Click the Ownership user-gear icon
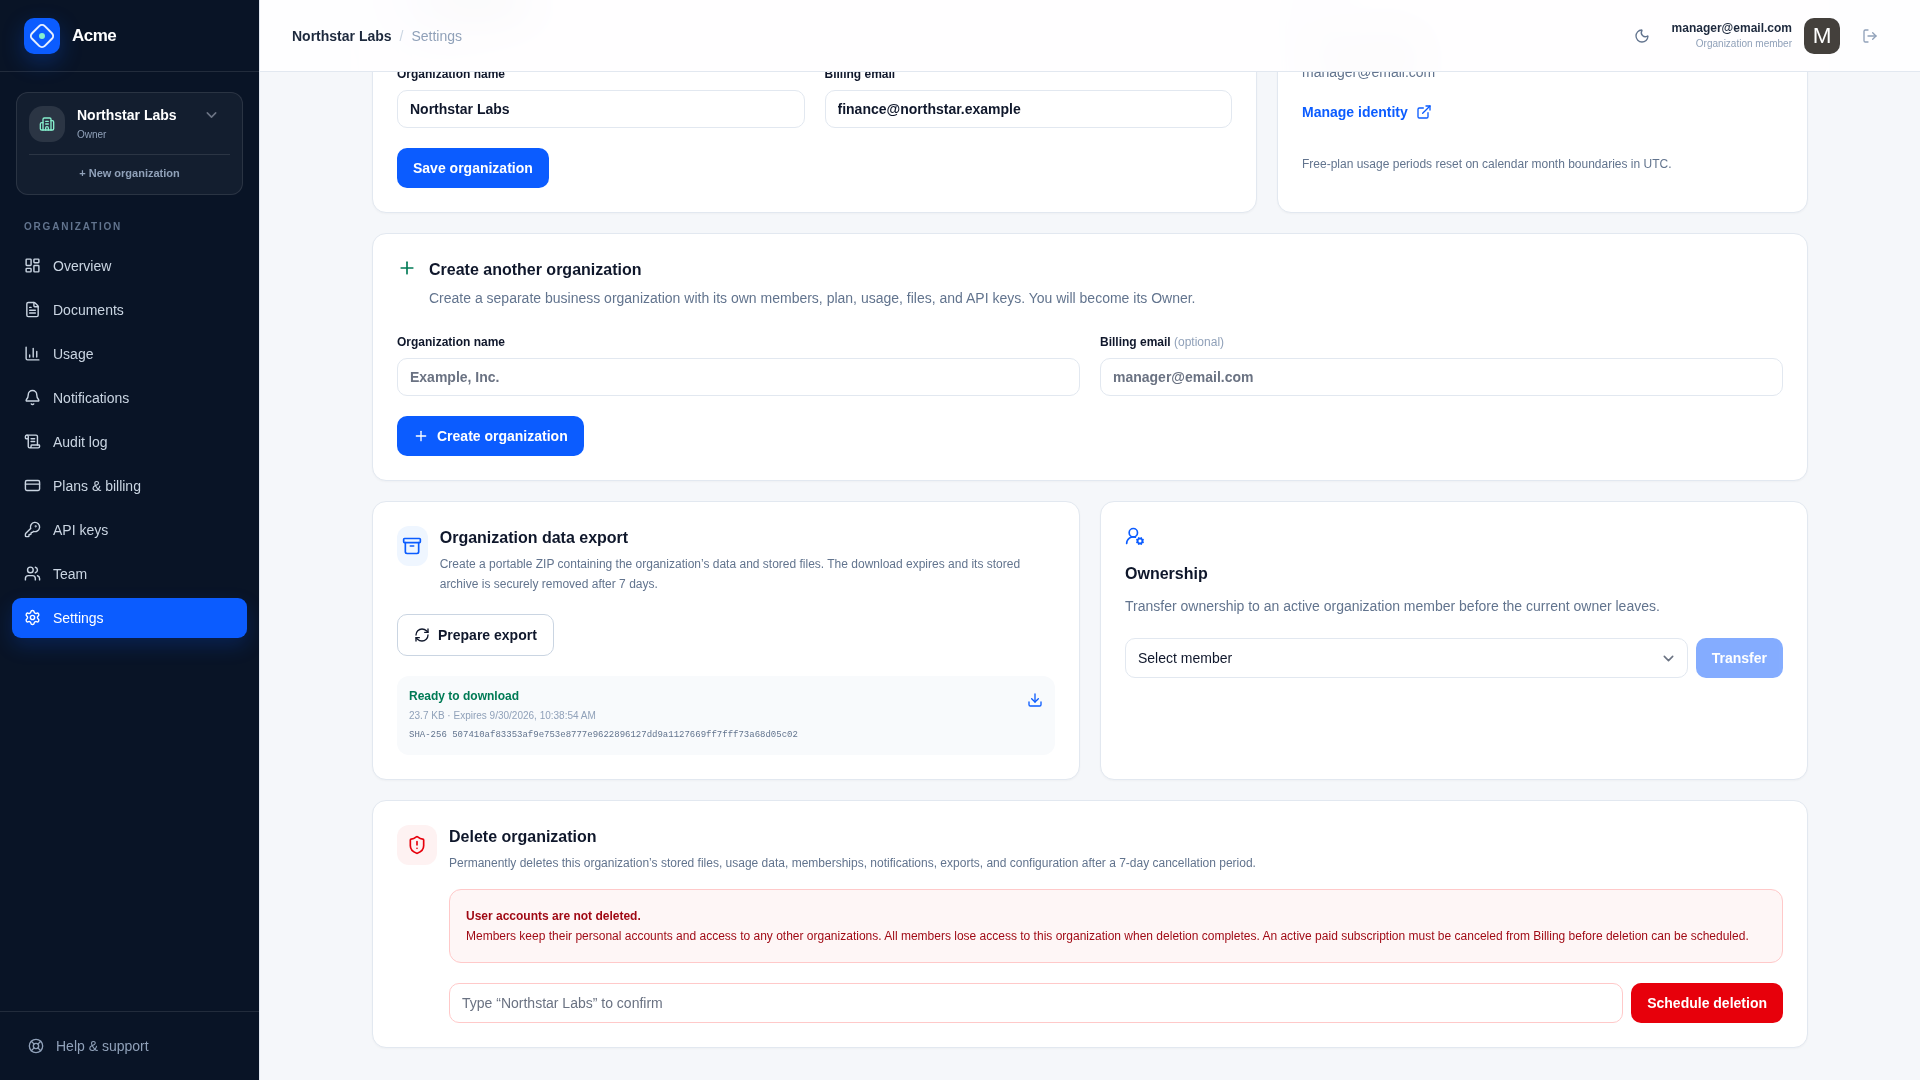 pyautogui.click(x=1135, y=537)
